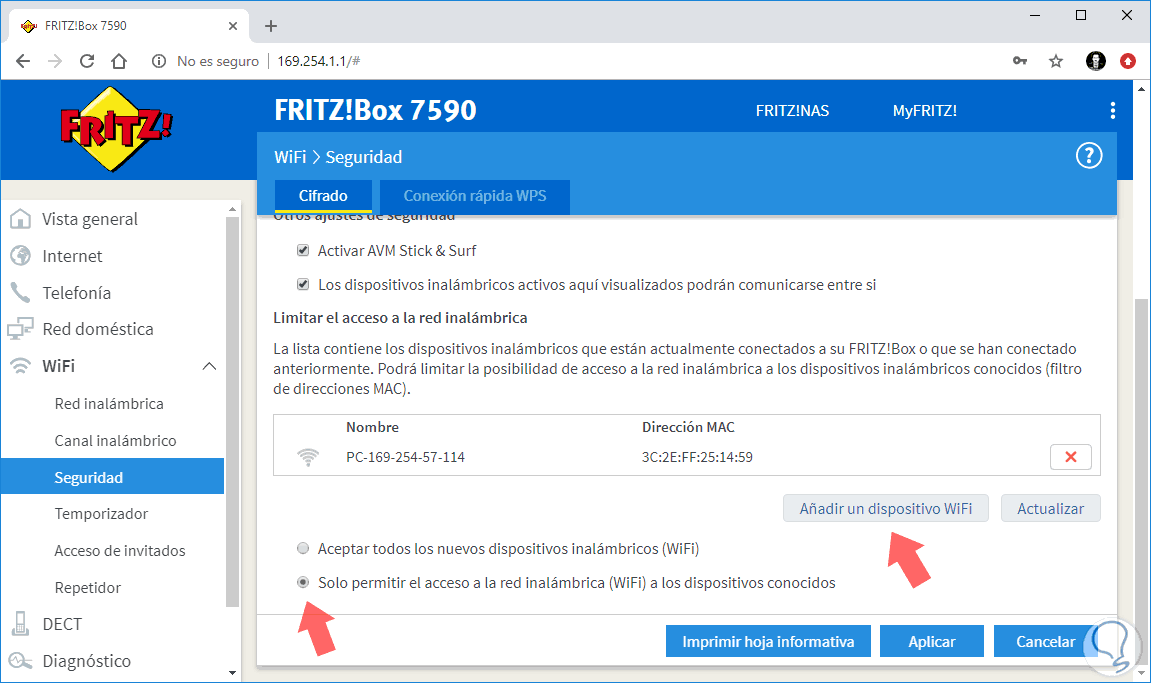The height and width of the screenshot is (683, 1151).
Task: Click Cancelar button
Action: [1045, 642]
